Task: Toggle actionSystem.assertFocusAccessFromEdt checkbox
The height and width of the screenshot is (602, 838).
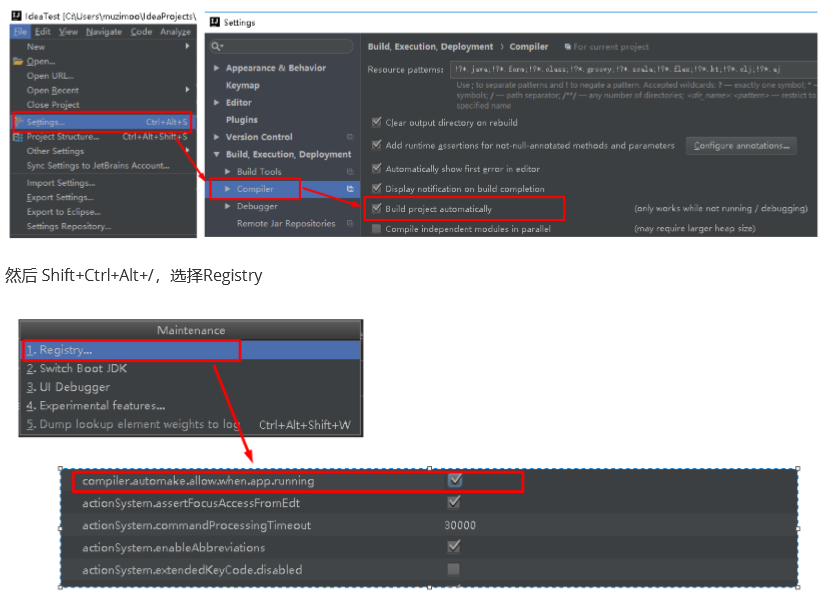Action: [x=454, y=502]
